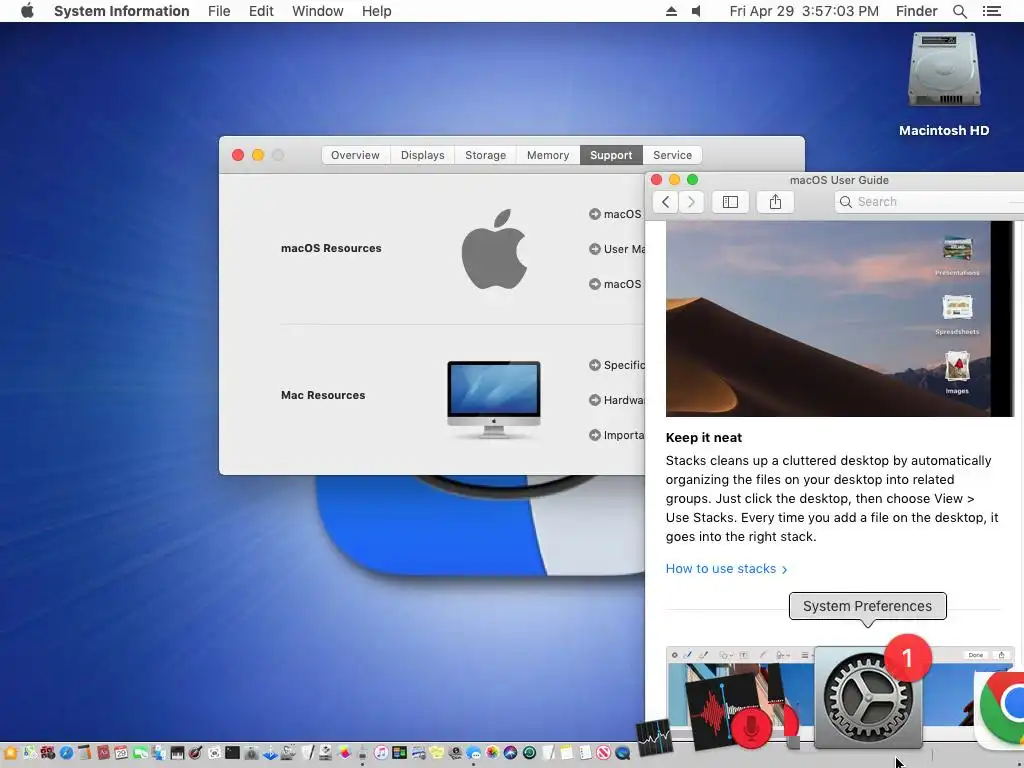The height and width of the screenshot is (768, 1024).
Task: Open the System Information app menu
Action: (x=121, y=11)
